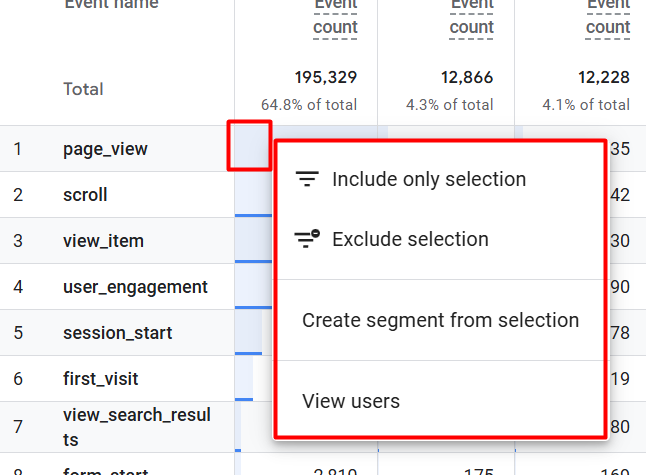Click row number 1 beside page_view
This screenshot has height=475, width=646.
coord(17,149)
